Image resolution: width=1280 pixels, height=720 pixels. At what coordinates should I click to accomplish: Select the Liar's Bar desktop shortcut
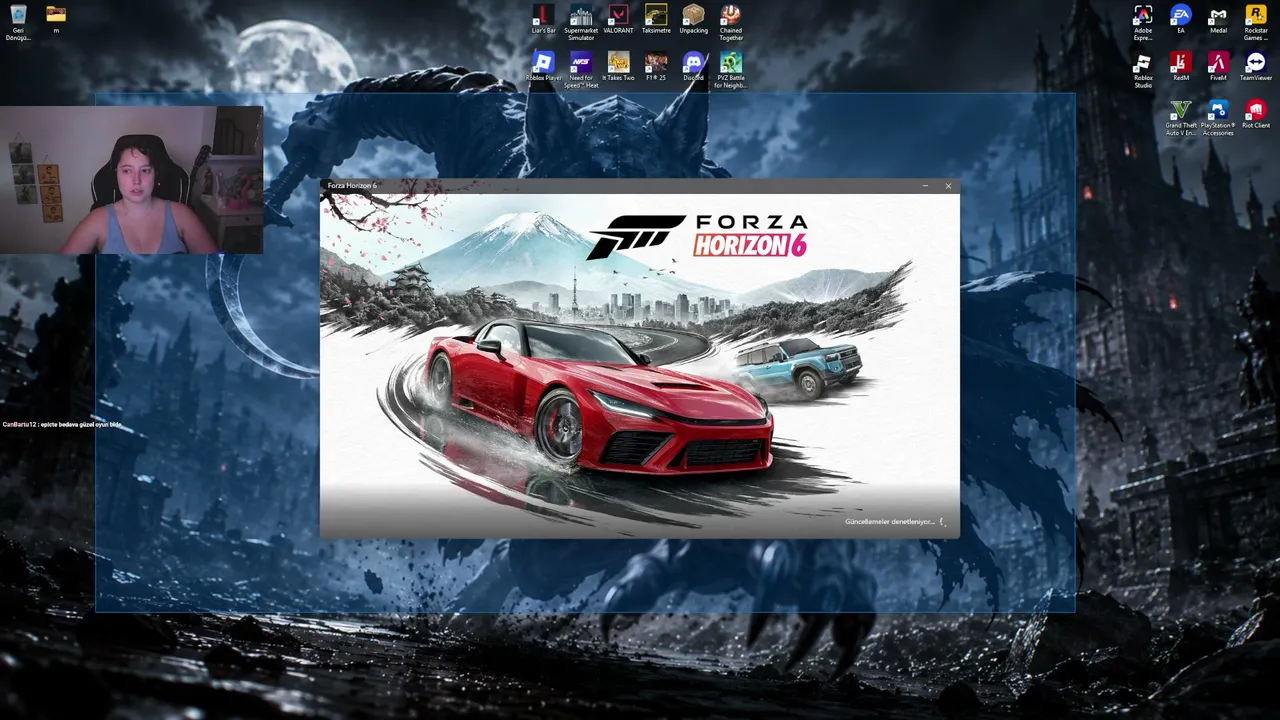[x=543, y=19]
